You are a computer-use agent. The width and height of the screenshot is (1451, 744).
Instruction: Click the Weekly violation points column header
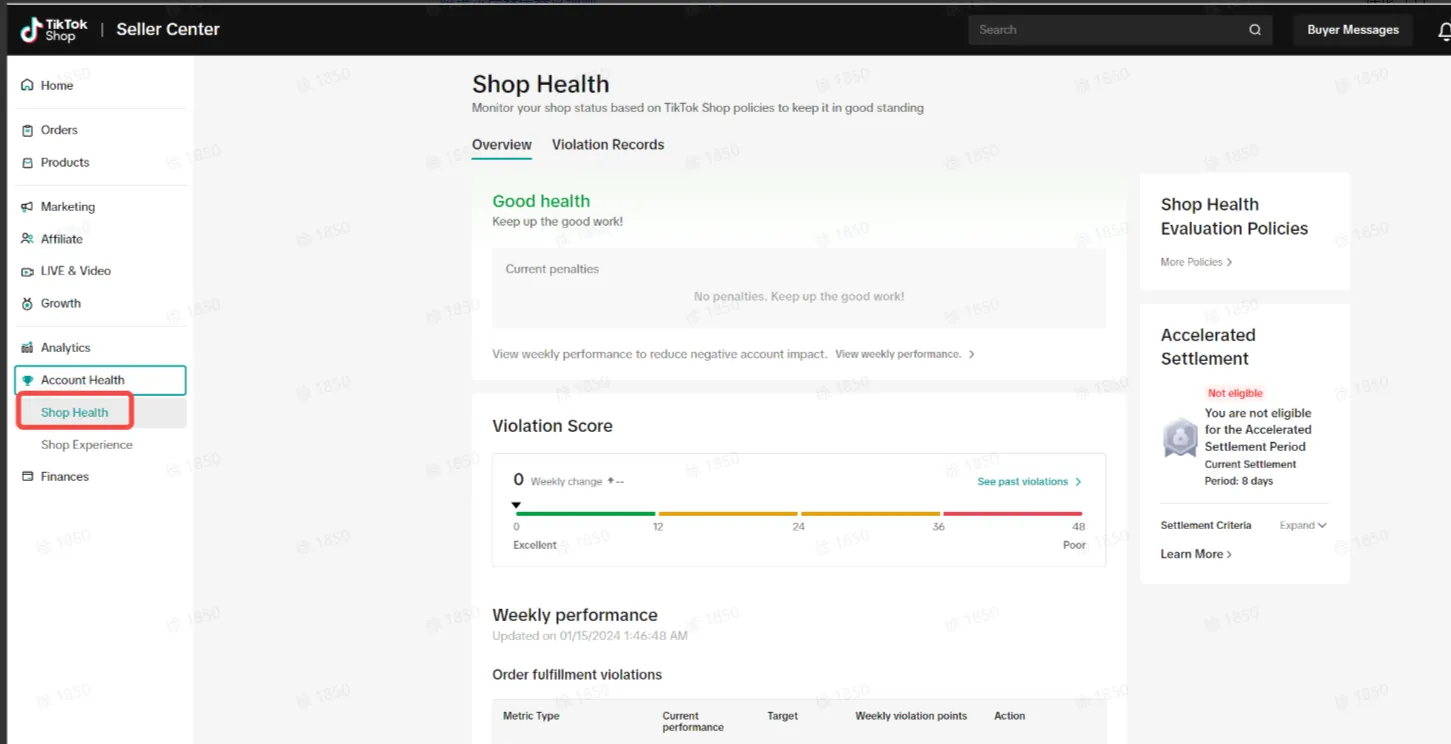click(x=911, y=716)
